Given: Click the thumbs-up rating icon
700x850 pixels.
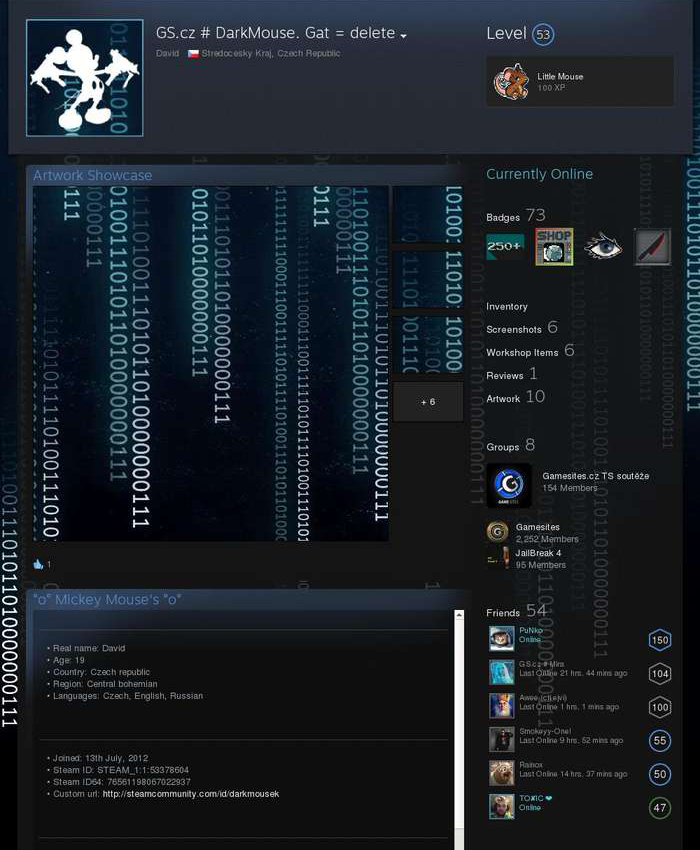Looking at the screenshot, I should click(x=38, y=564).
